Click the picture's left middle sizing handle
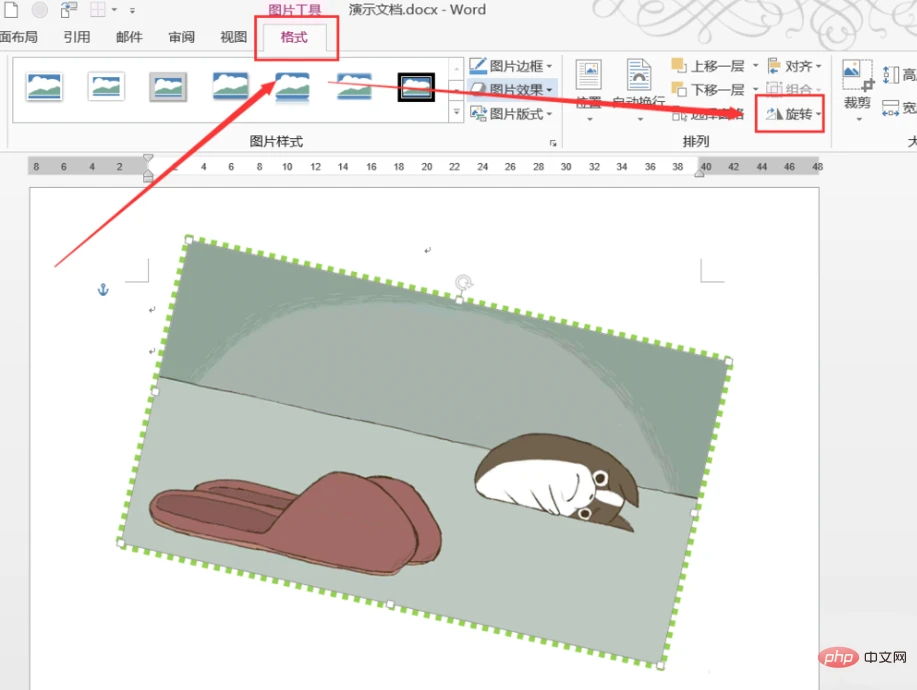This screenshot has height=690, width=917. [x=154, y=391]
